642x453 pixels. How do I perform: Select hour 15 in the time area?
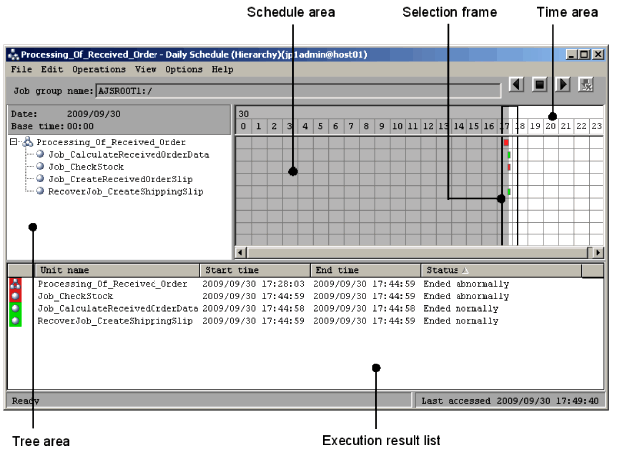coord(474,126)
